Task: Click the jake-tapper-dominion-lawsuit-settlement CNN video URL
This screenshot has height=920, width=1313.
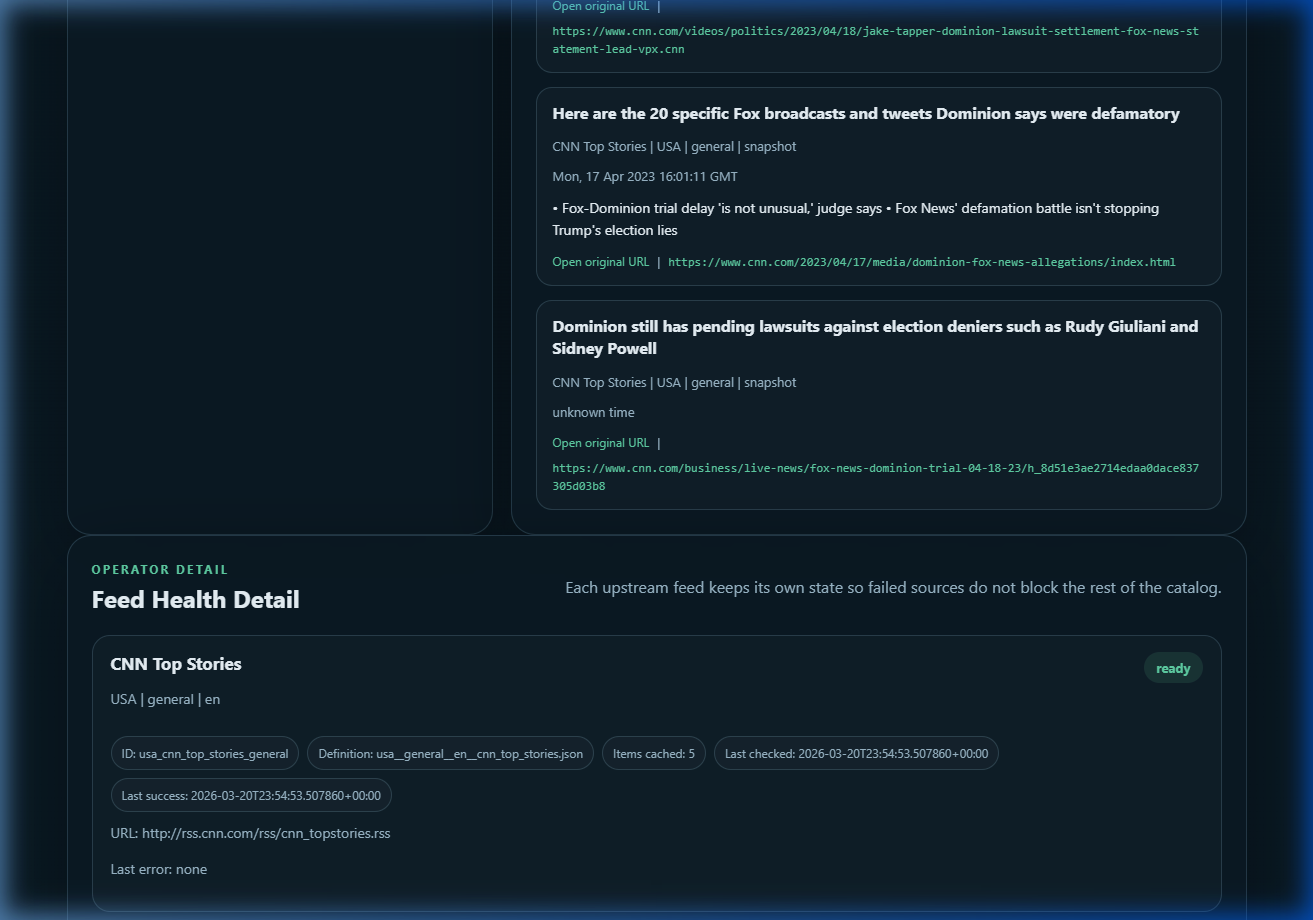Action: coord(875,40)
